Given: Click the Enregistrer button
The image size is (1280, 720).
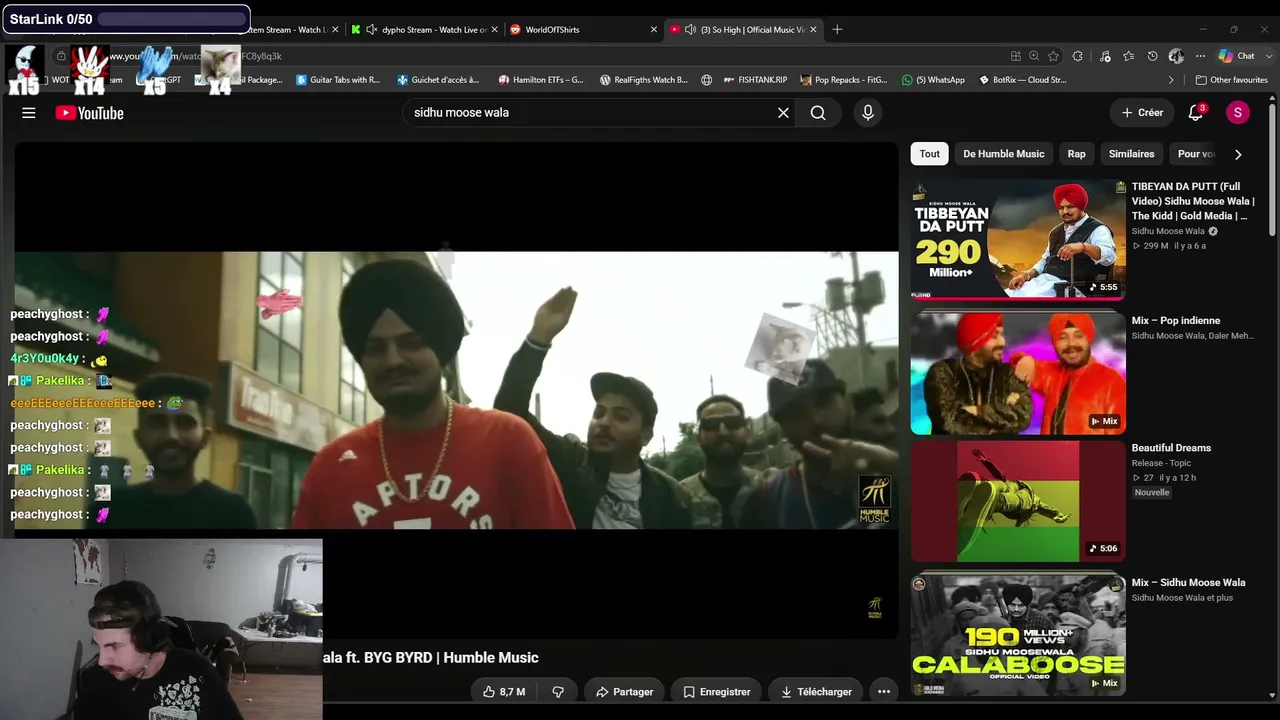Looking at the screenshot, I should point(716,691).
